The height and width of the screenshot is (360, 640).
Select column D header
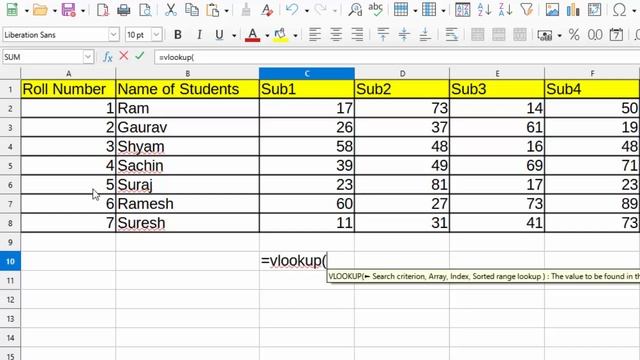click(402, 73)
